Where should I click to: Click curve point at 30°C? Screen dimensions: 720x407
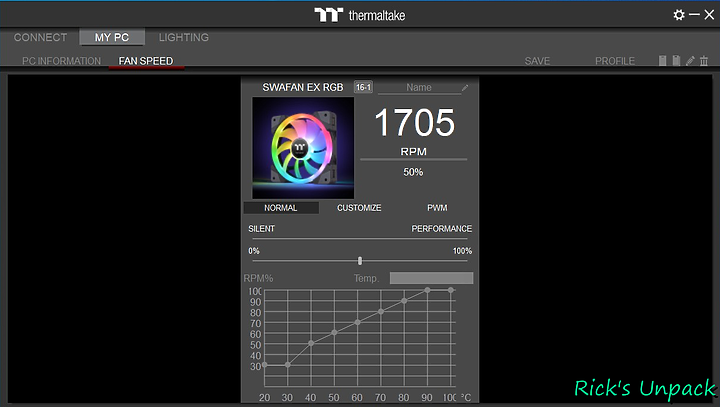tap(287, 365)
